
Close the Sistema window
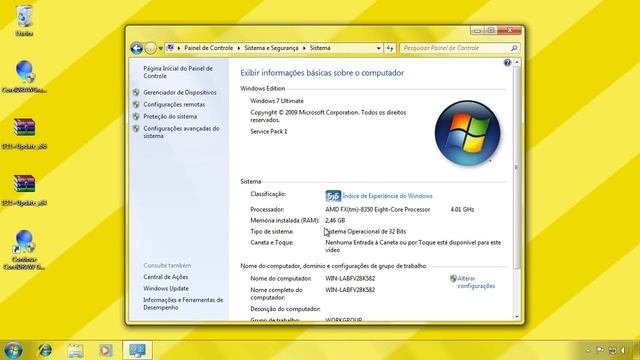click(509, 30)
